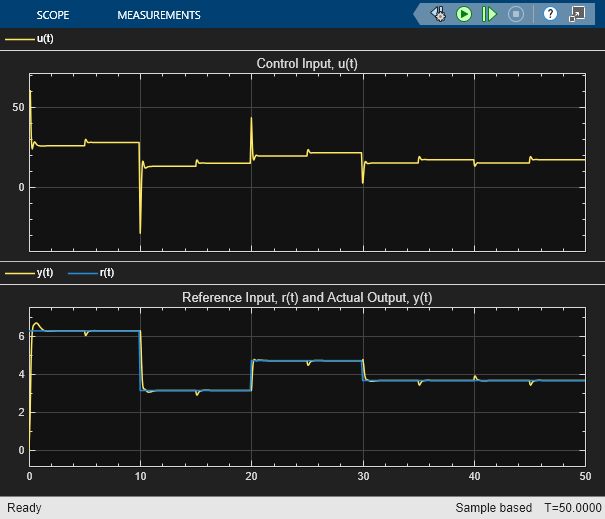Toggle the r(t) legend label

[107, 273]
